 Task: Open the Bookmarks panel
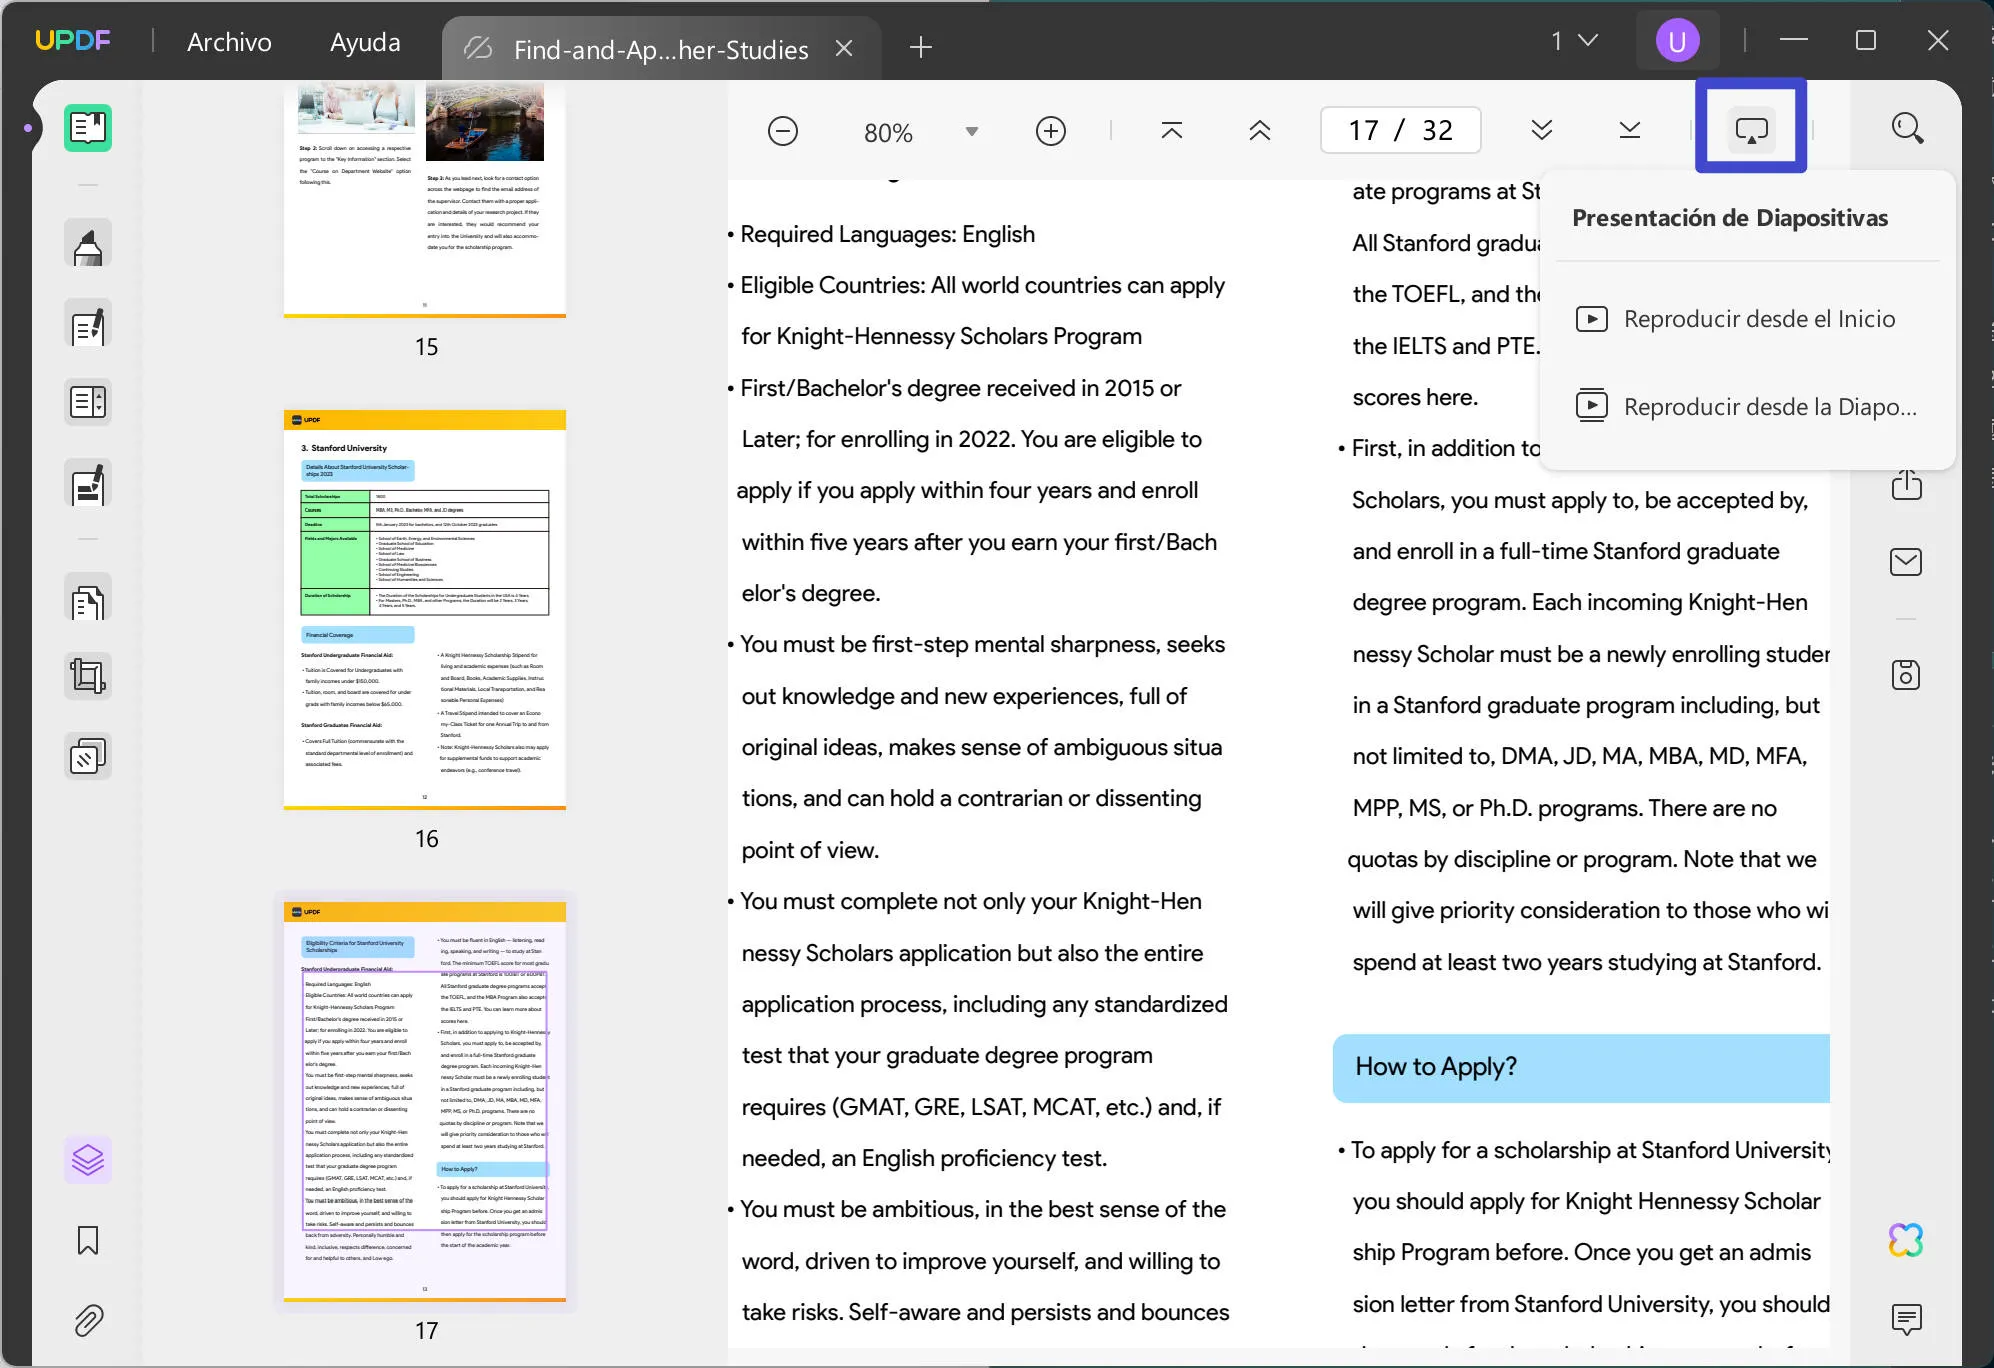(88, 1240)
